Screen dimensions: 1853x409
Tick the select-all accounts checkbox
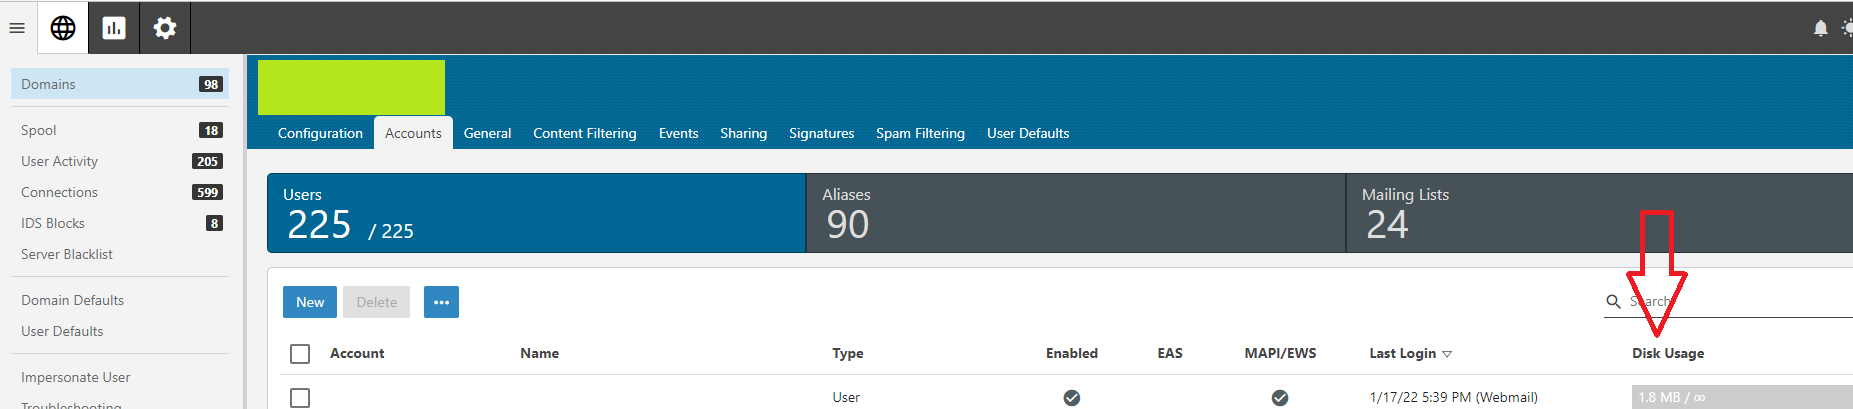point(300,354)
